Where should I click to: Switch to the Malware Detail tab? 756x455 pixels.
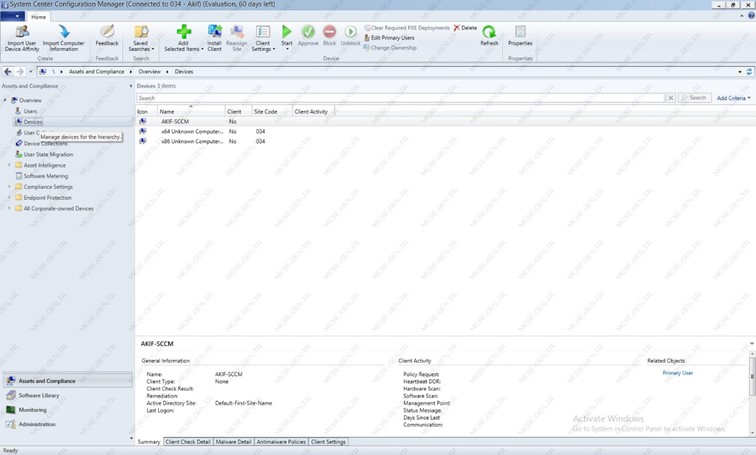tap(234, 442)
